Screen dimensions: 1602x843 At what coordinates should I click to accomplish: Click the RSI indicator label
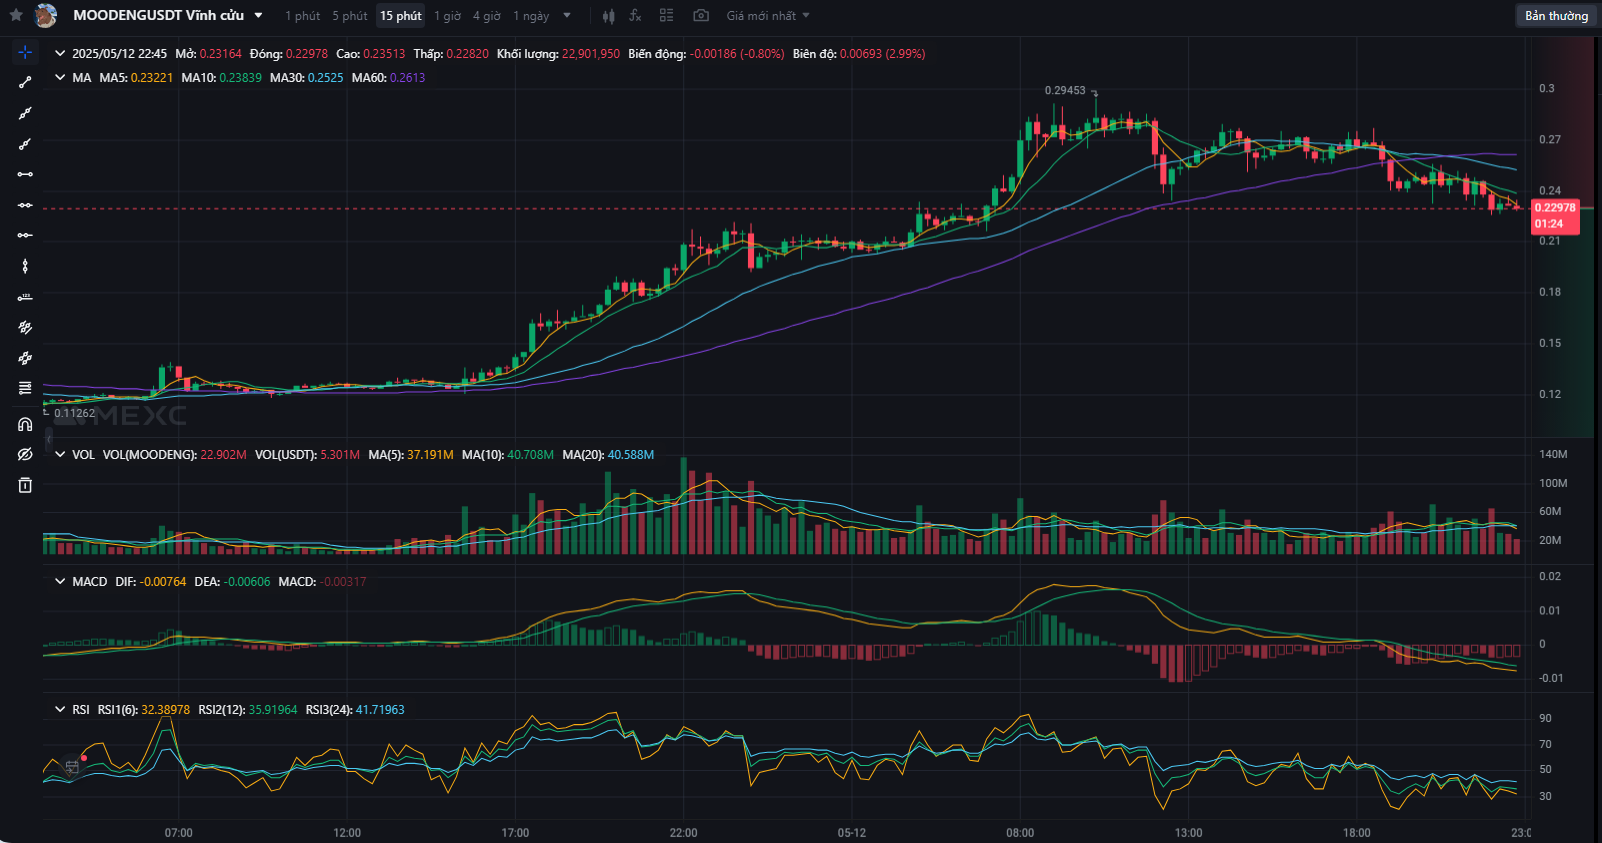coord(81,710)
